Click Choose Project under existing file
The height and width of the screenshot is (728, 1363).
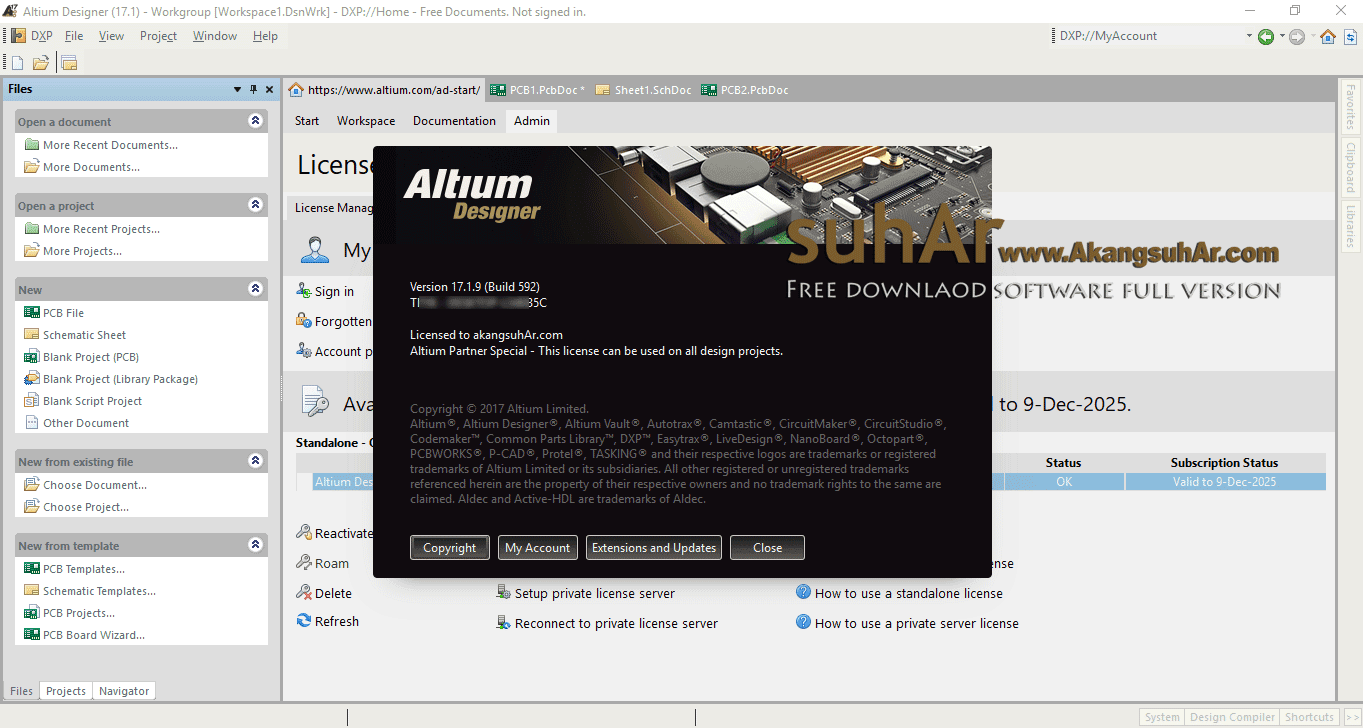point(77,507)
